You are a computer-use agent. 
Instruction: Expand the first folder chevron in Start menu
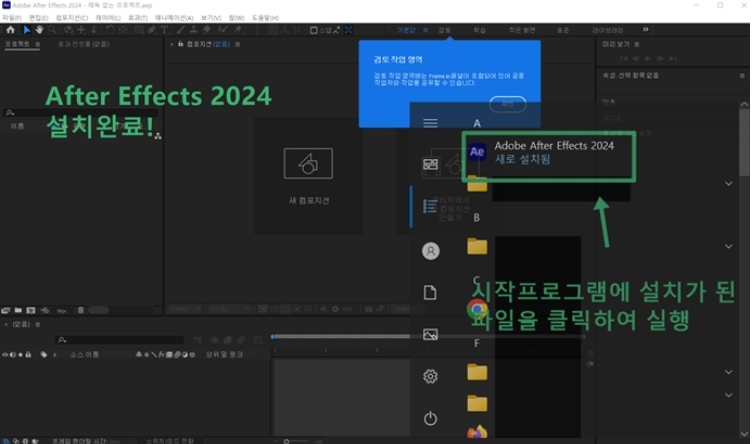coord(728,184)
